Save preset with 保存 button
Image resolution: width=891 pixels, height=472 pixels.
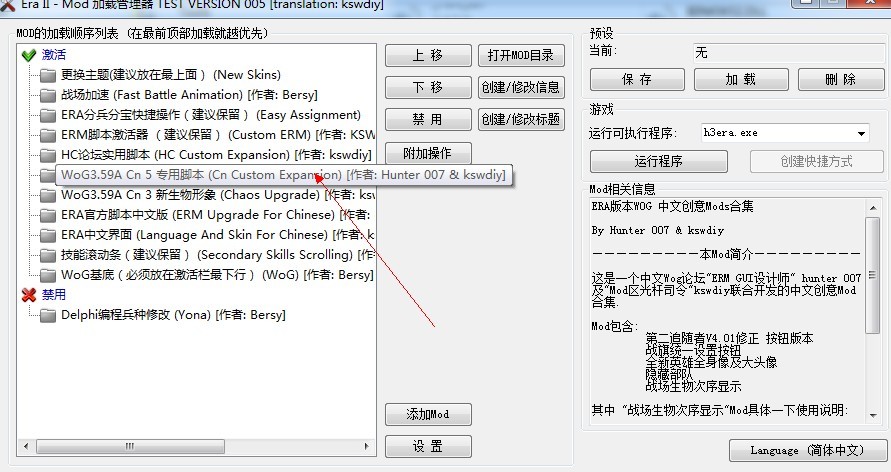click(x=637, y=80)
